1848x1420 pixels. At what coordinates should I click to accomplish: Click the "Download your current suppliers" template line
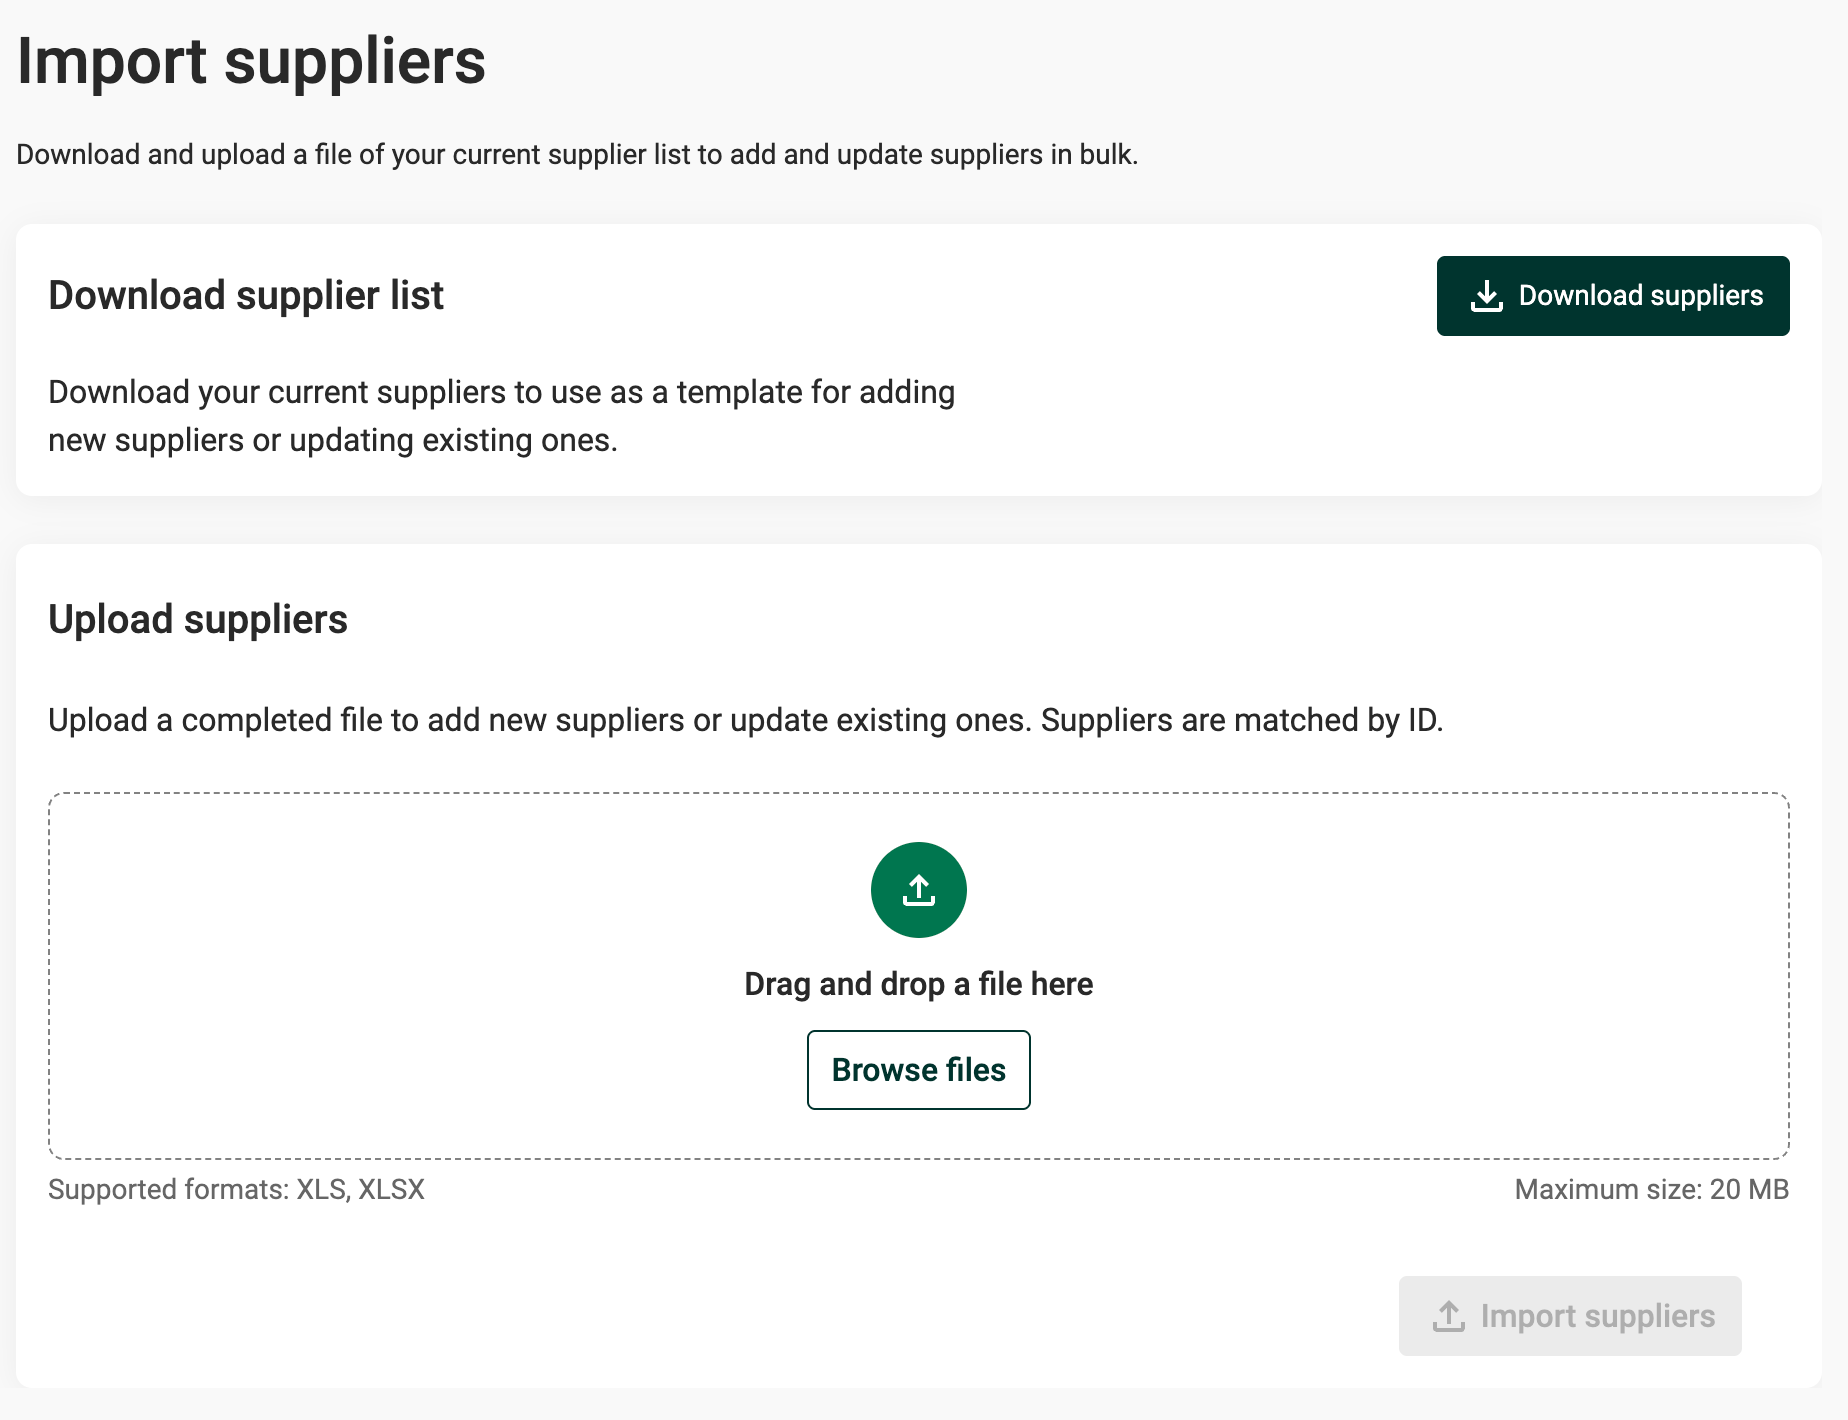coord(501,392)
